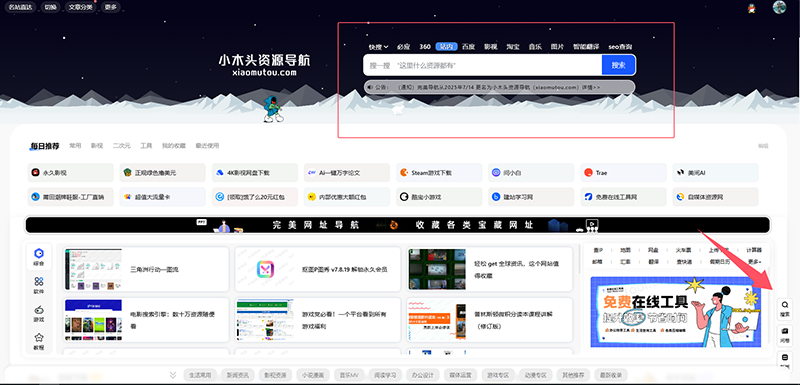
Task: Open the 轻松 get 全球资讯 article
Action: [x=490, y=269]
